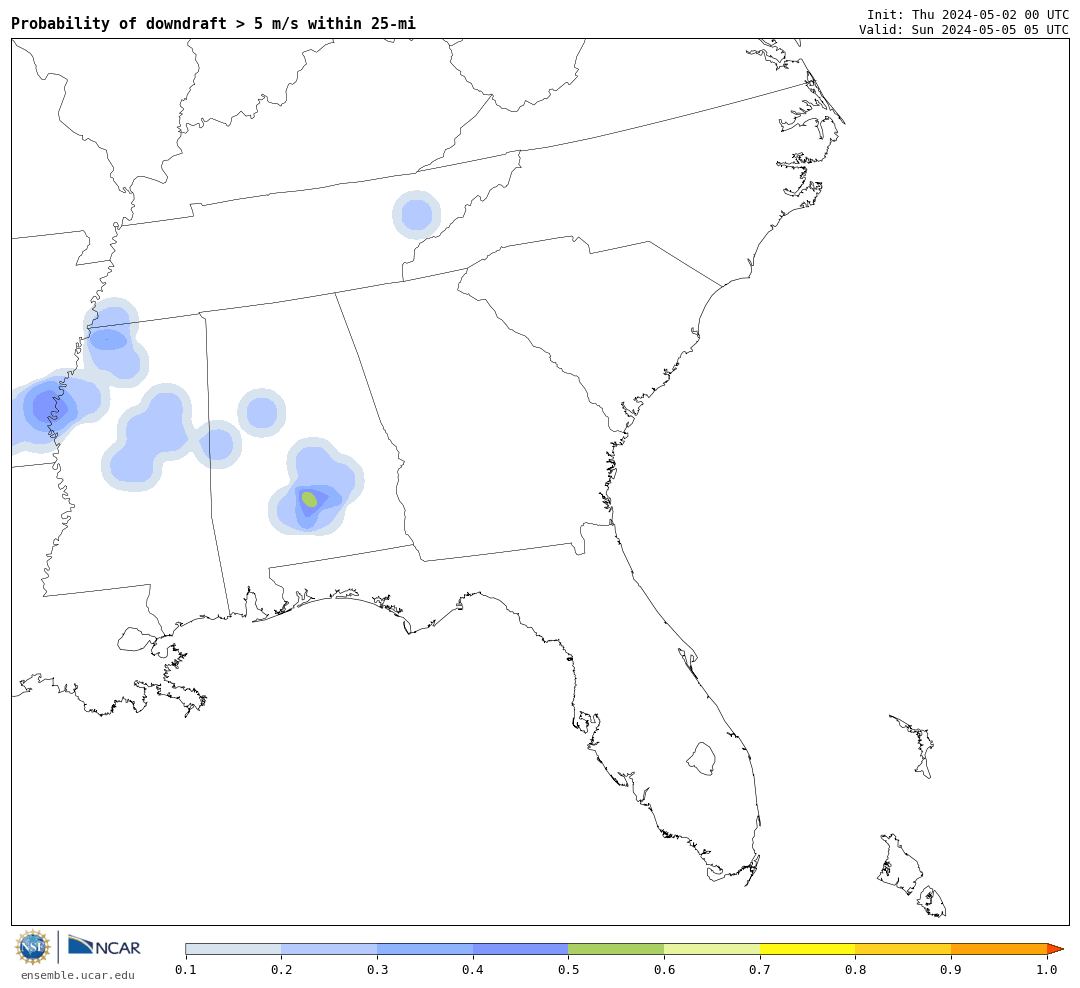Click the 0.1 colorbar label
Image resolution: width=1080 pixels, height=988 pixels.
tap(185, 969)
